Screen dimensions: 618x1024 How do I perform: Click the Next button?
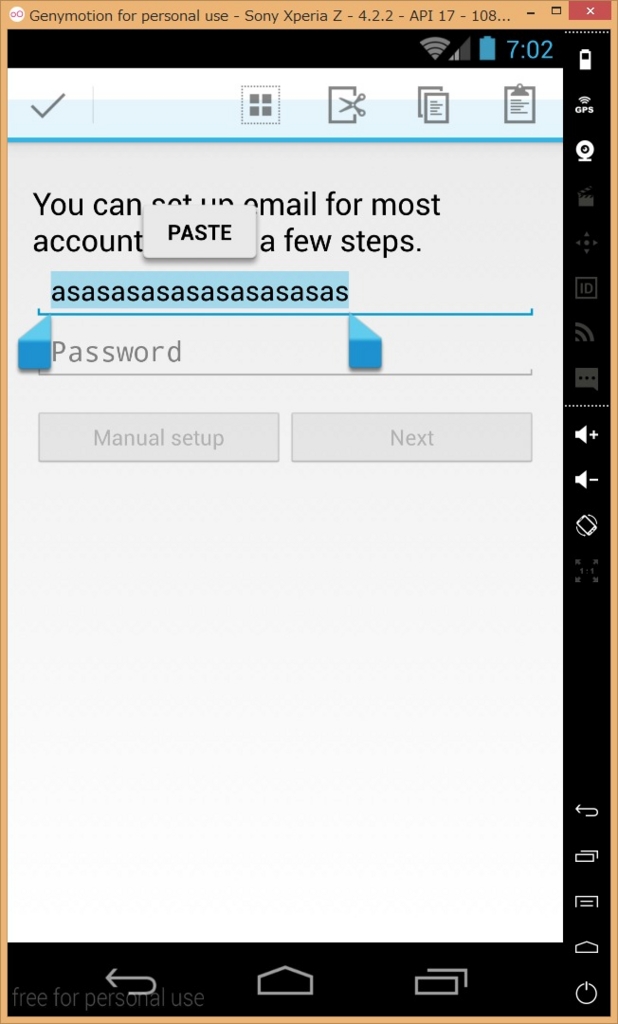click(x=412, y=438)
